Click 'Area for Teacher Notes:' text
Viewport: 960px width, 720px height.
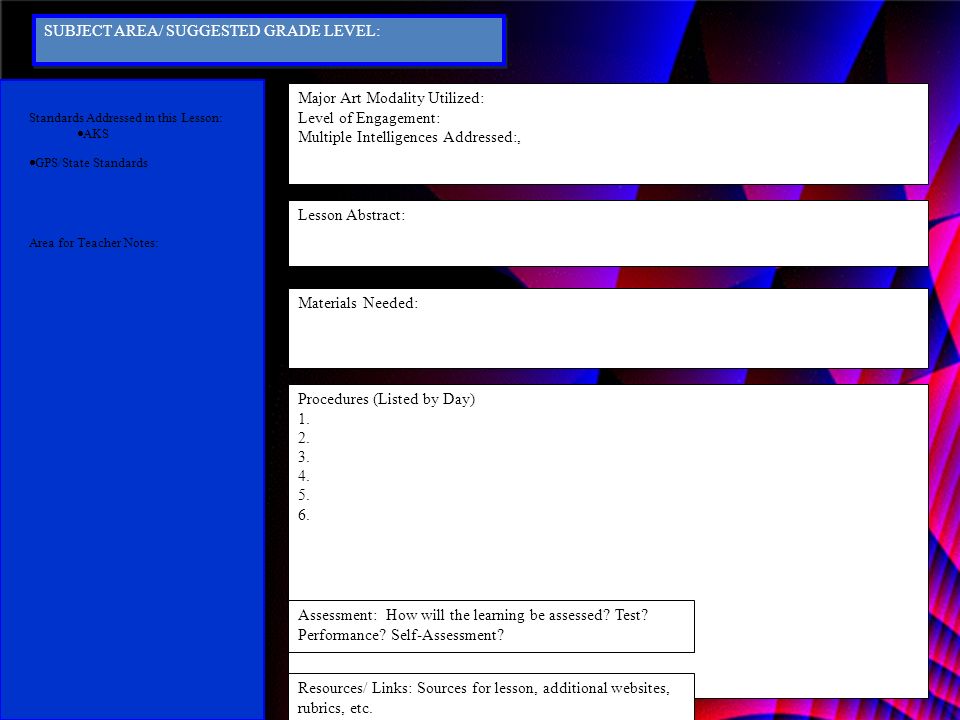click(93, 242)
